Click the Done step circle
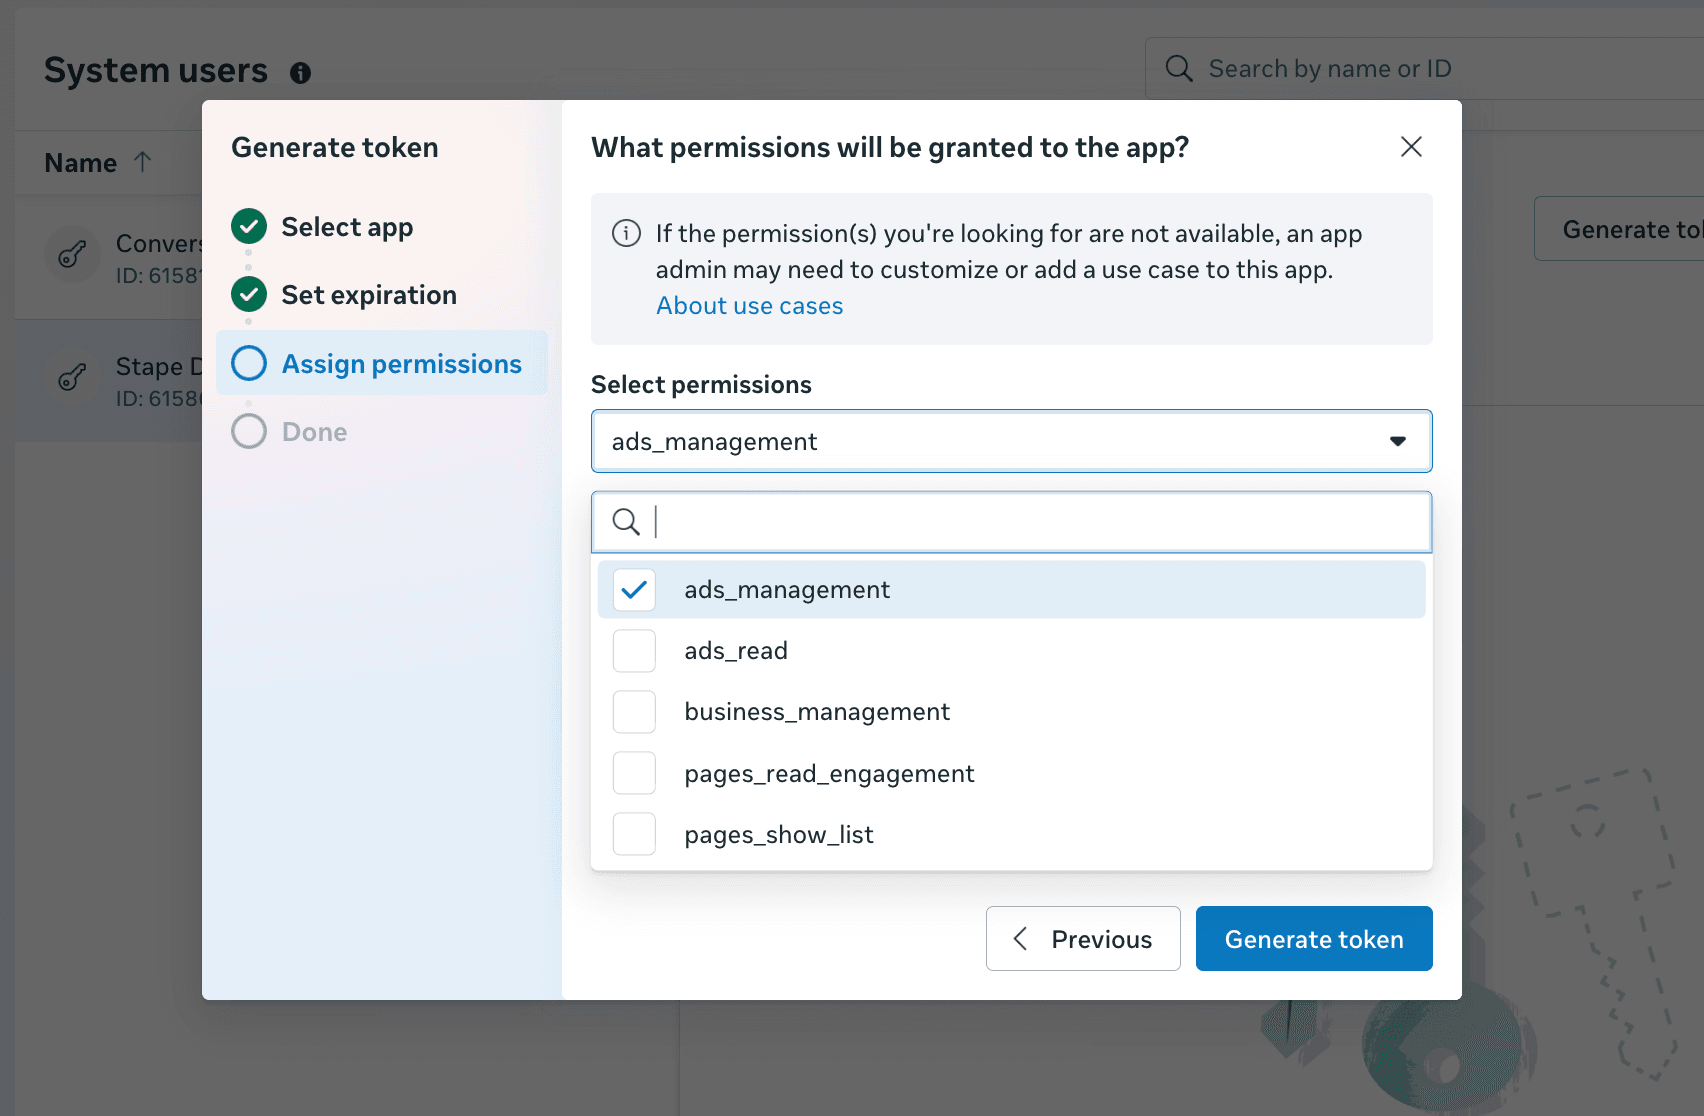 click(248, 431)
